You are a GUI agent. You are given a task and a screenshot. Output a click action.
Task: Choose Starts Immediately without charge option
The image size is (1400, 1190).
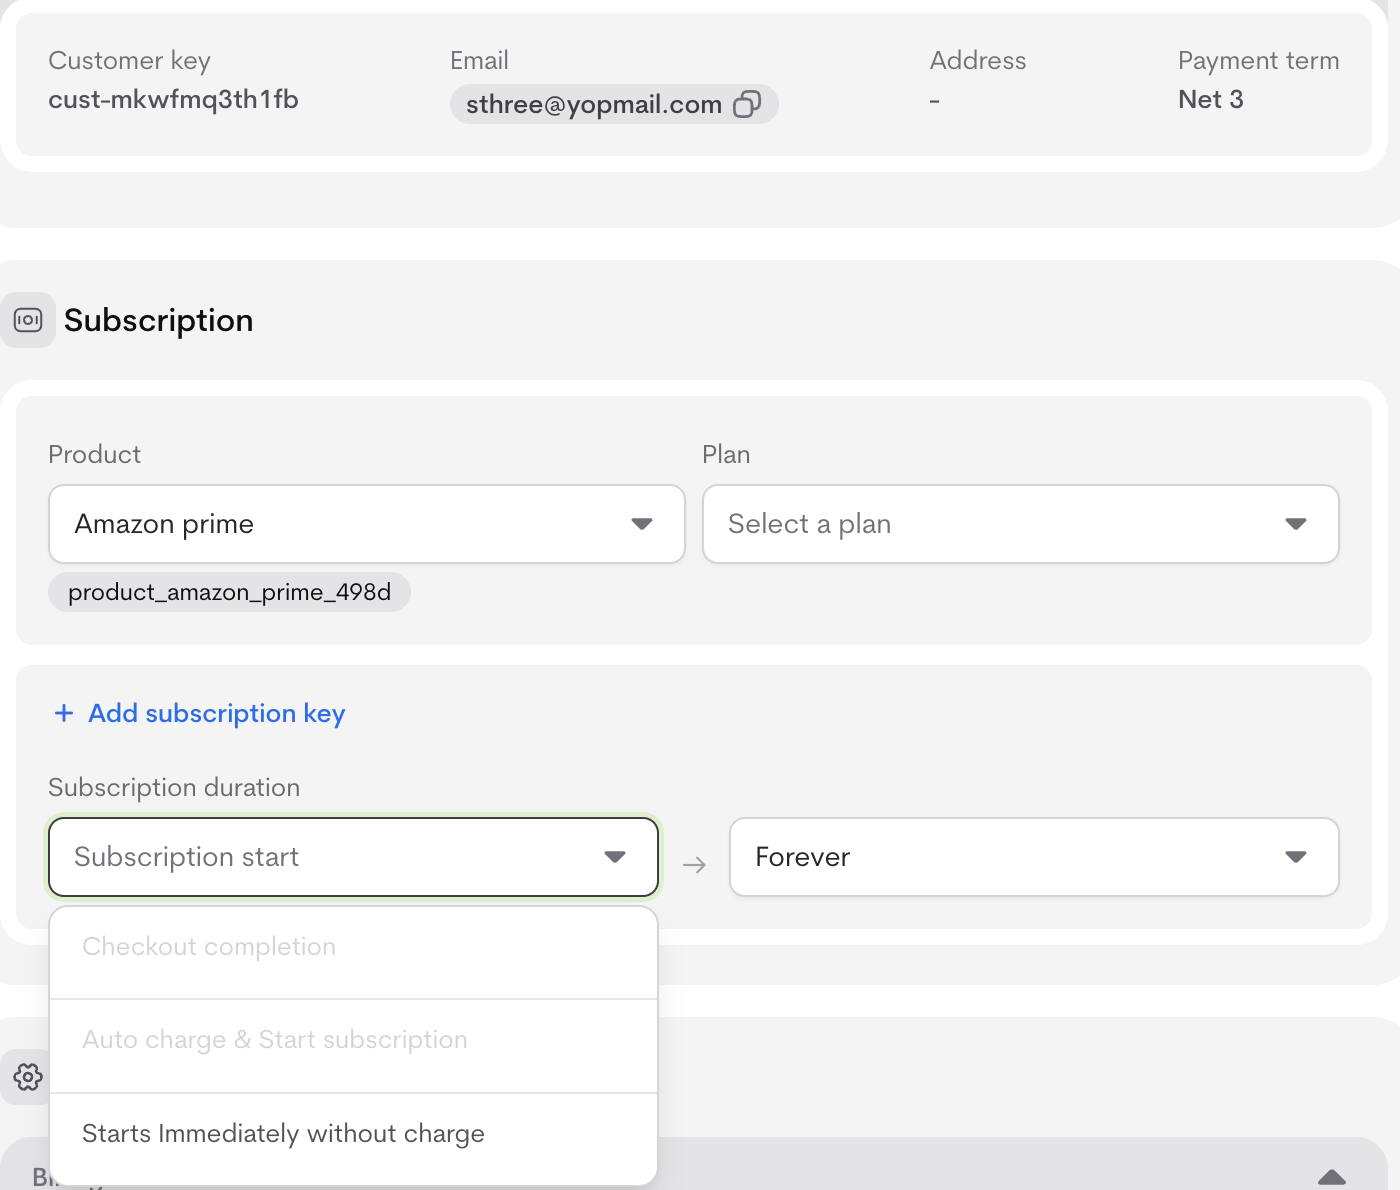point(283,1134)
